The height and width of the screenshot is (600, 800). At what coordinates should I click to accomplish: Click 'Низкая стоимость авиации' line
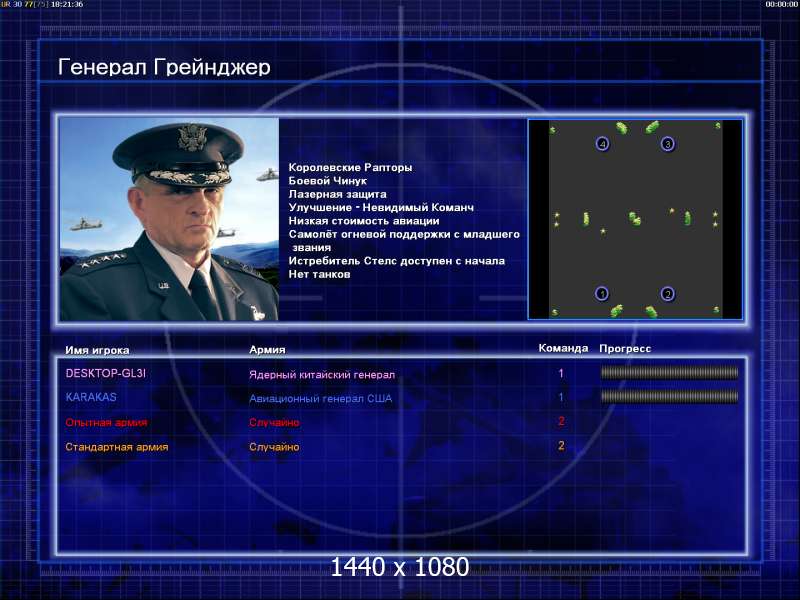click(364, 221)
